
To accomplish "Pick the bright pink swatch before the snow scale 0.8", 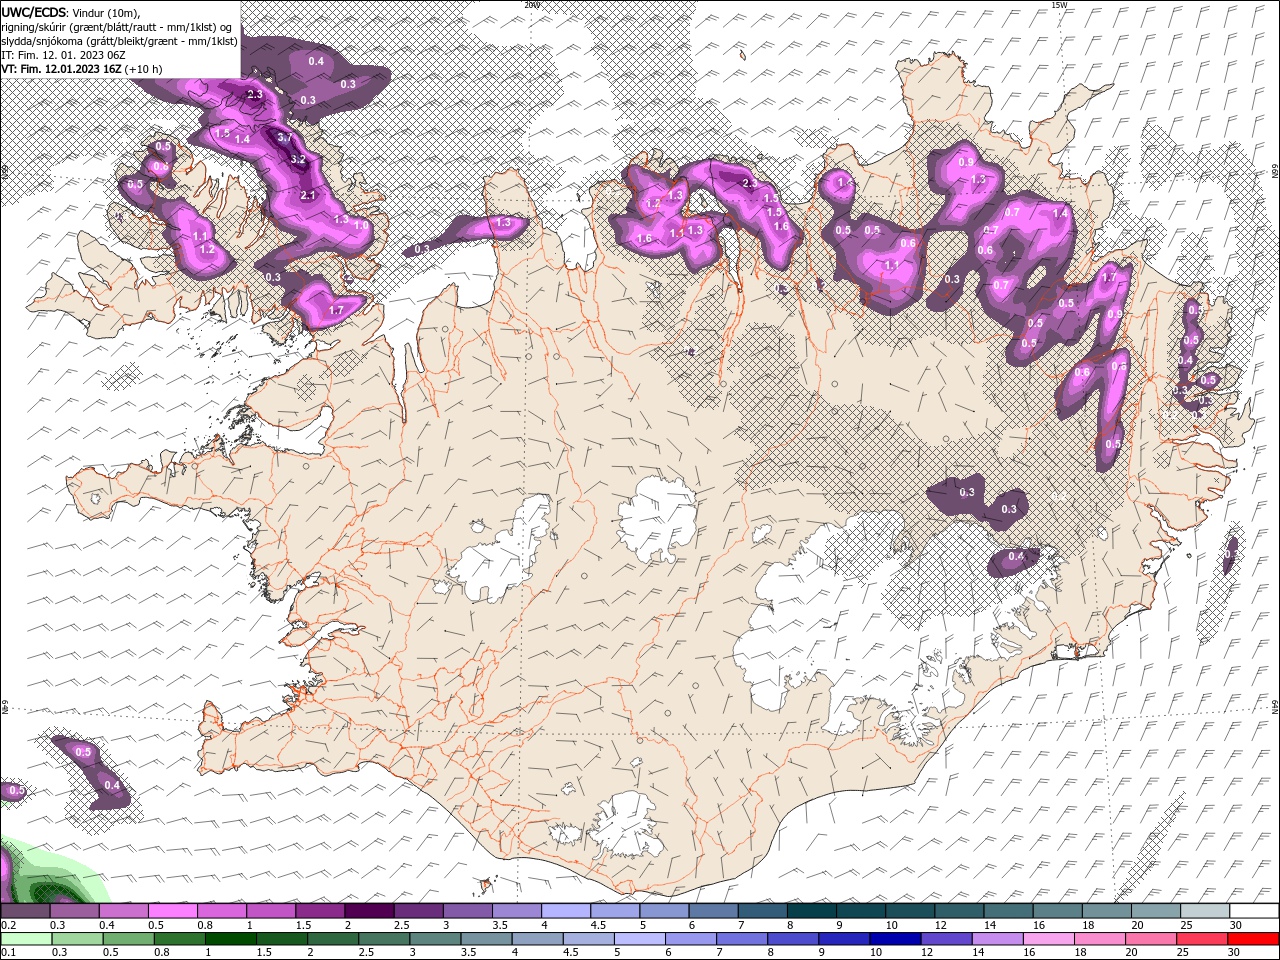I will click(172, 911).
